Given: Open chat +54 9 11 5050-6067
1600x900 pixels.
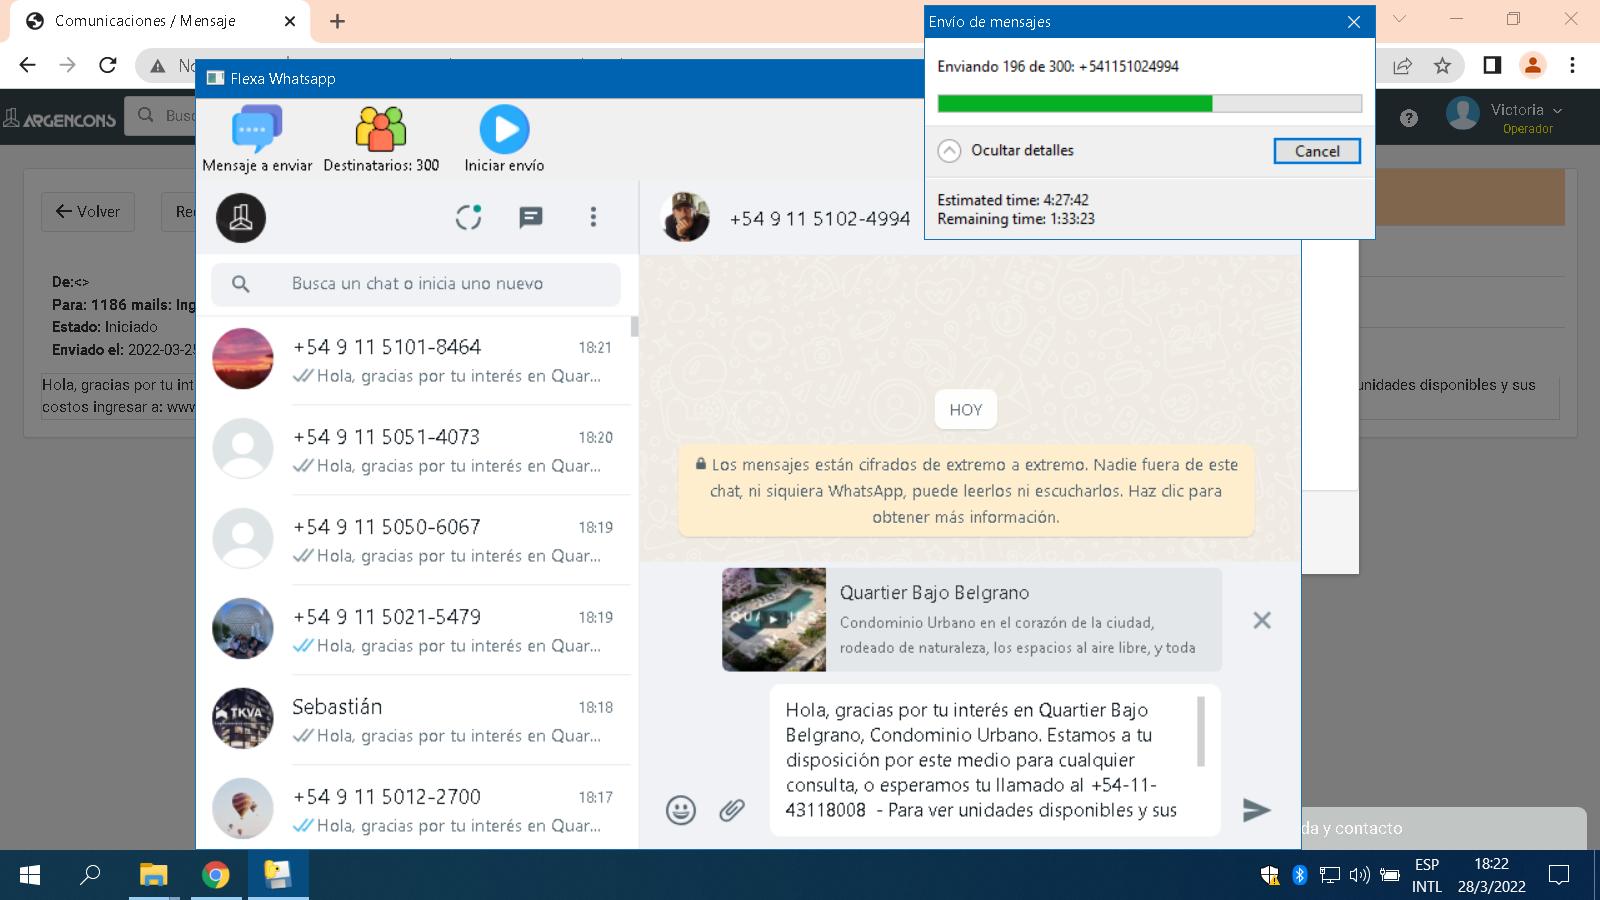Looking at the screenshot, I should [414, 540].
